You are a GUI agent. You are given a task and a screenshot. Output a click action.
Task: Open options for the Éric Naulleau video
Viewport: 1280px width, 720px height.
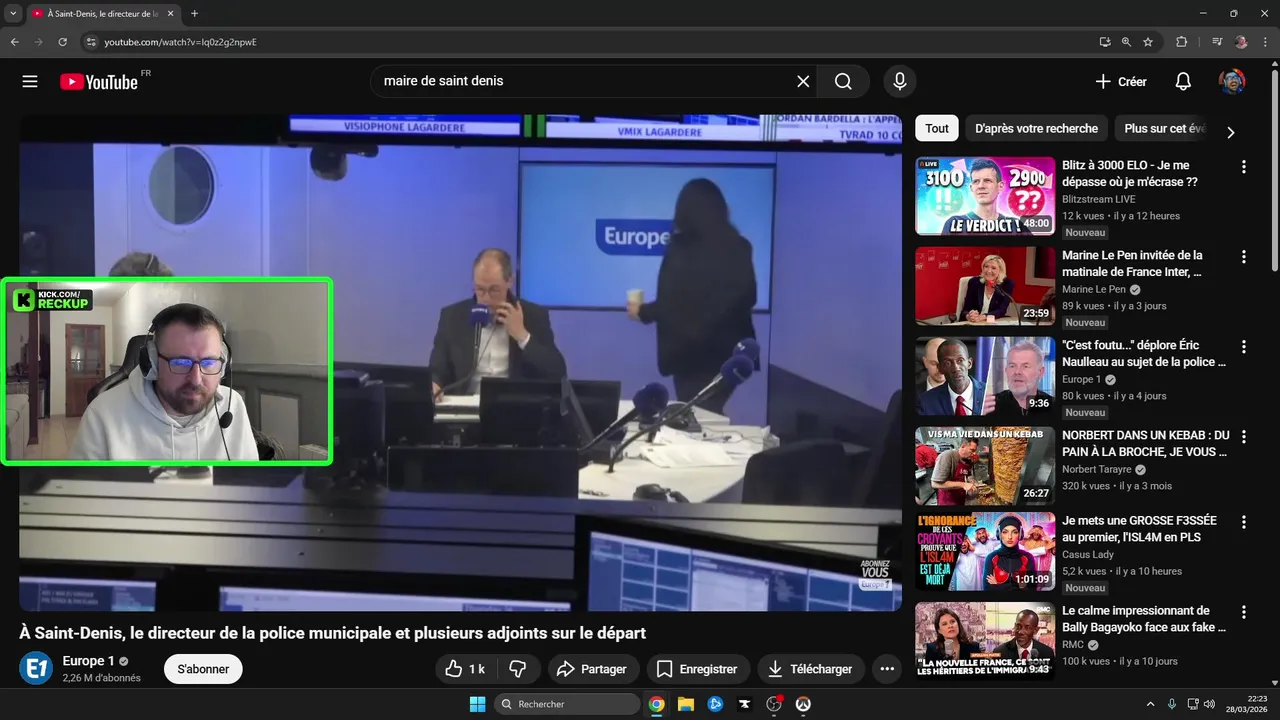[1244, 347]
